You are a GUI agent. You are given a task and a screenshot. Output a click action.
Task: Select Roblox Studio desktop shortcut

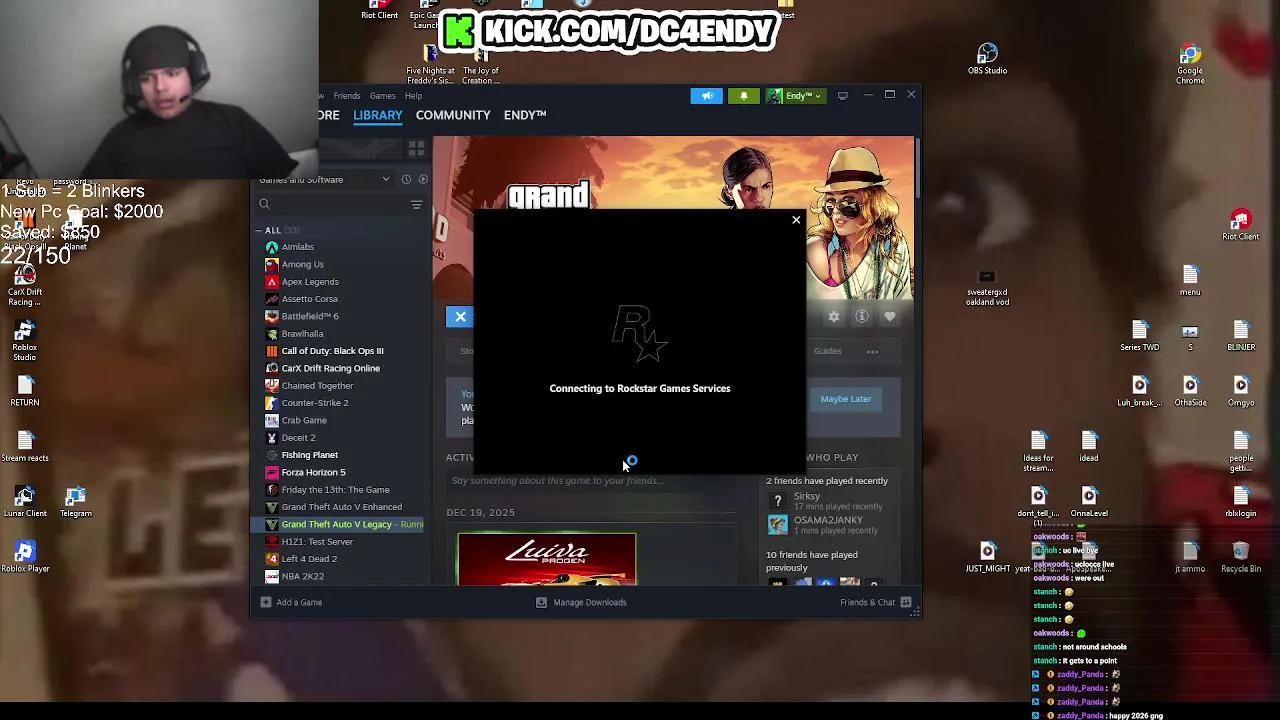25,341
